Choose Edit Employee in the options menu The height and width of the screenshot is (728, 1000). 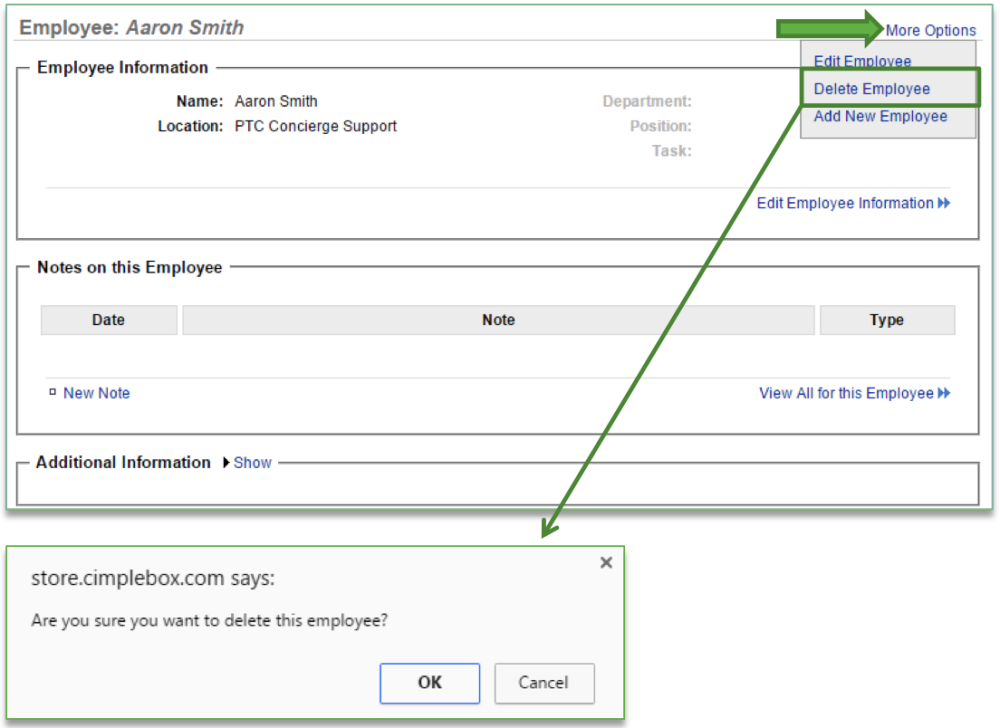(862, 61)
